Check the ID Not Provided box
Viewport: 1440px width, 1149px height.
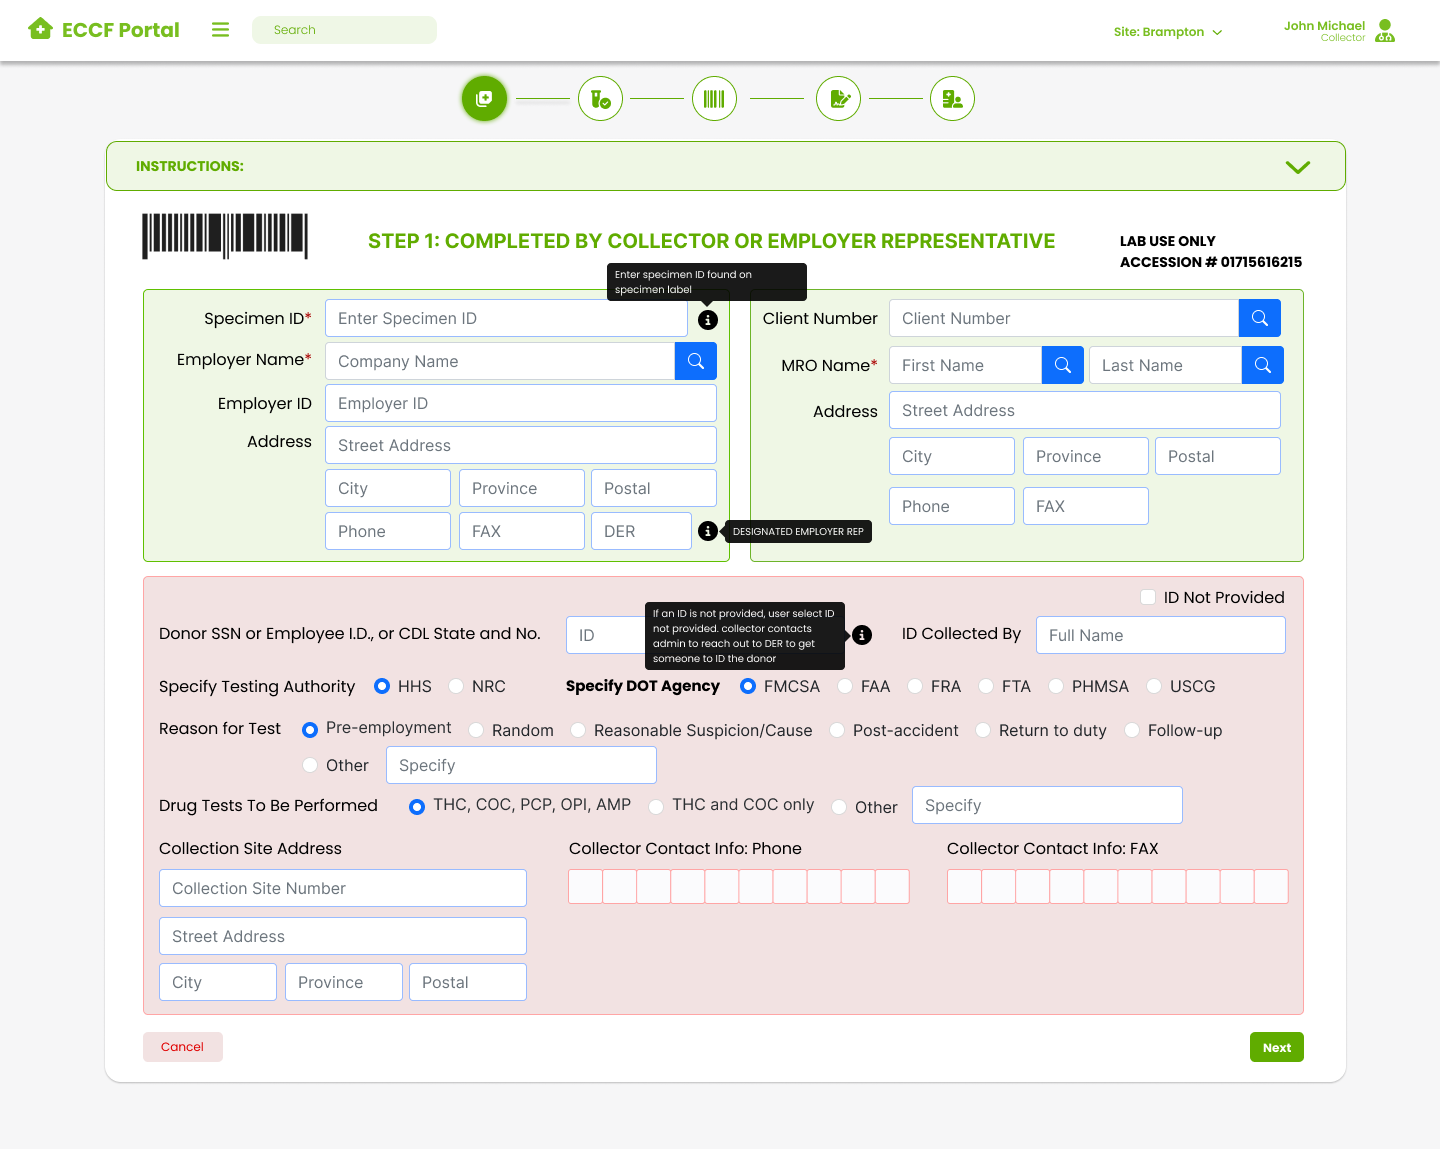click(x=1148, y=597)
